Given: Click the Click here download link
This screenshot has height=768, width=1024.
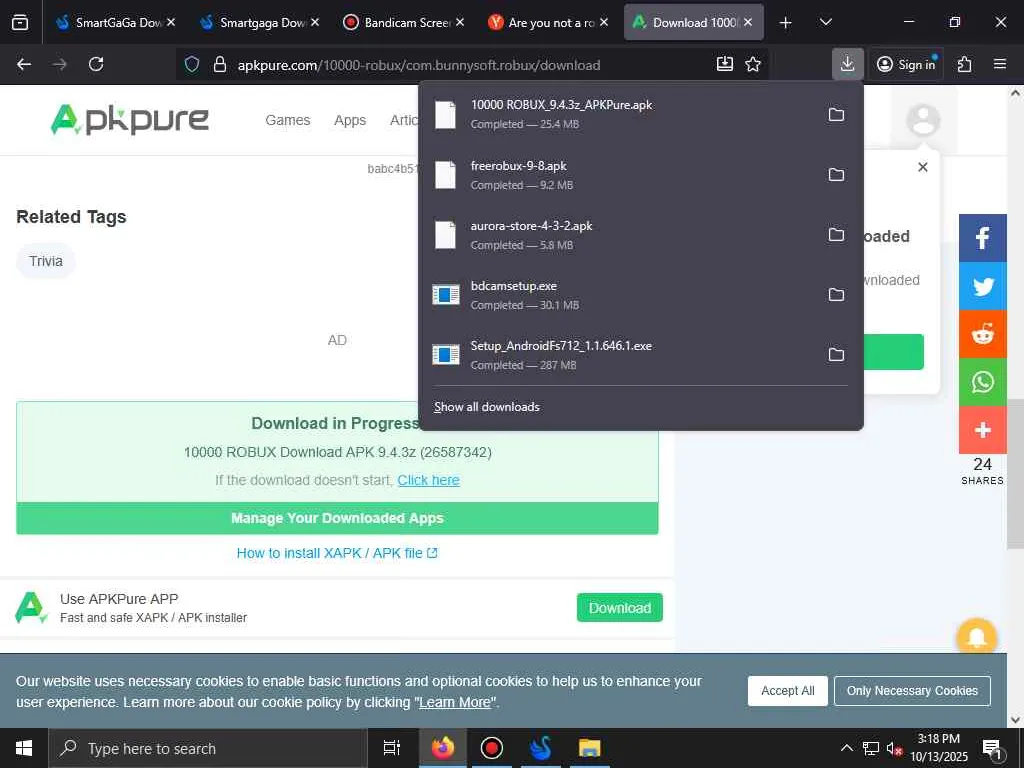Looking at the screenshot, I should point(428,480).
